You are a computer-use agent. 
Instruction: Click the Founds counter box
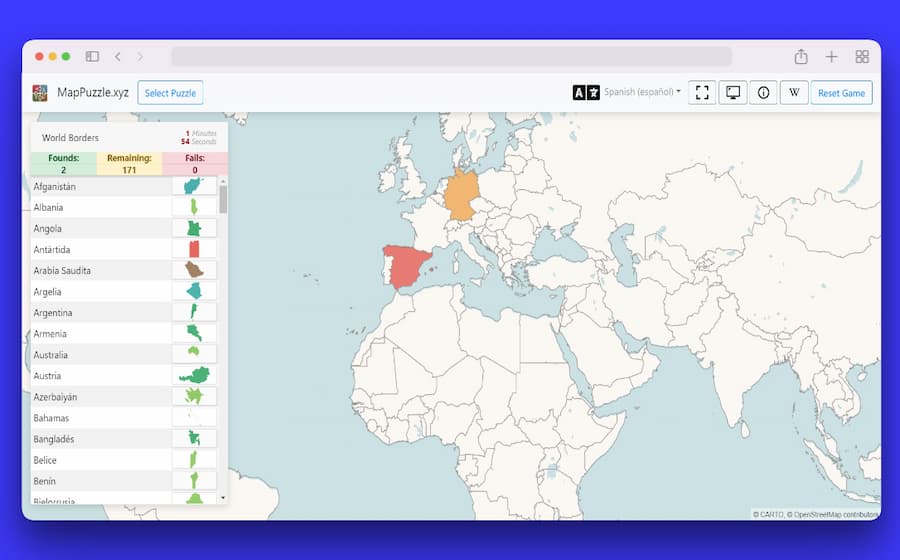pyautogui.click(x=63, y=164)
